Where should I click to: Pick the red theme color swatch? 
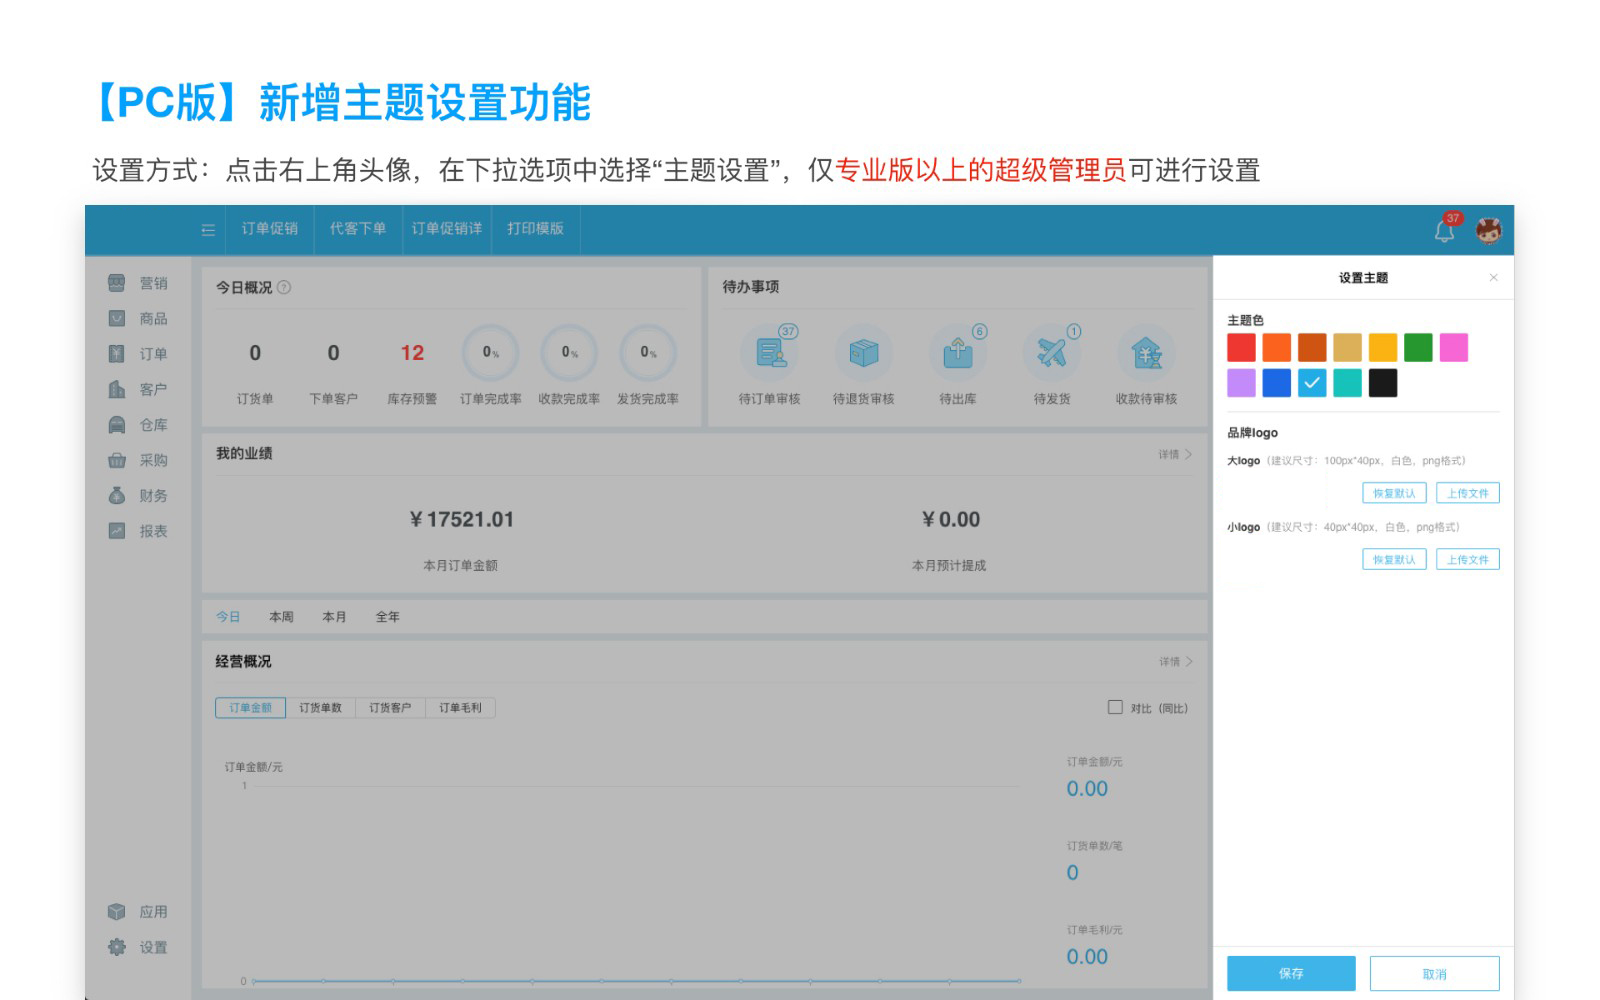(x=1241, y=348)
